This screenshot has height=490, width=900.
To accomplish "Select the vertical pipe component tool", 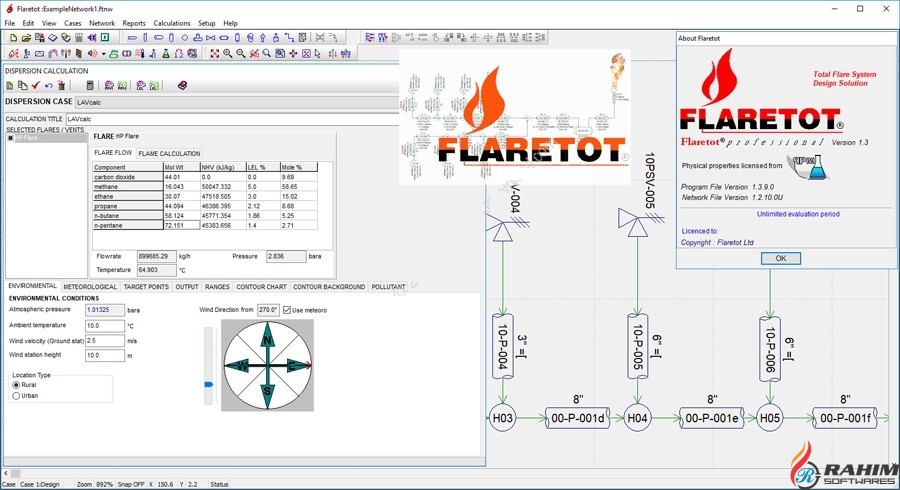I will point(145,37).
